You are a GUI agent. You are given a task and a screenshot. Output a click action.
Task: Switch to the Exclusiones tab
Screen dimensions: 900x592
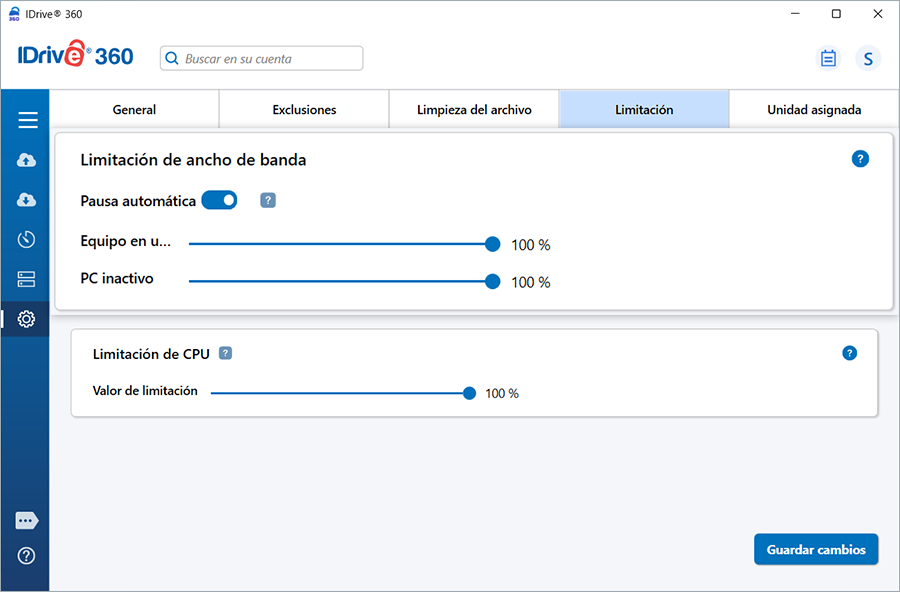[x=304, y=110]
